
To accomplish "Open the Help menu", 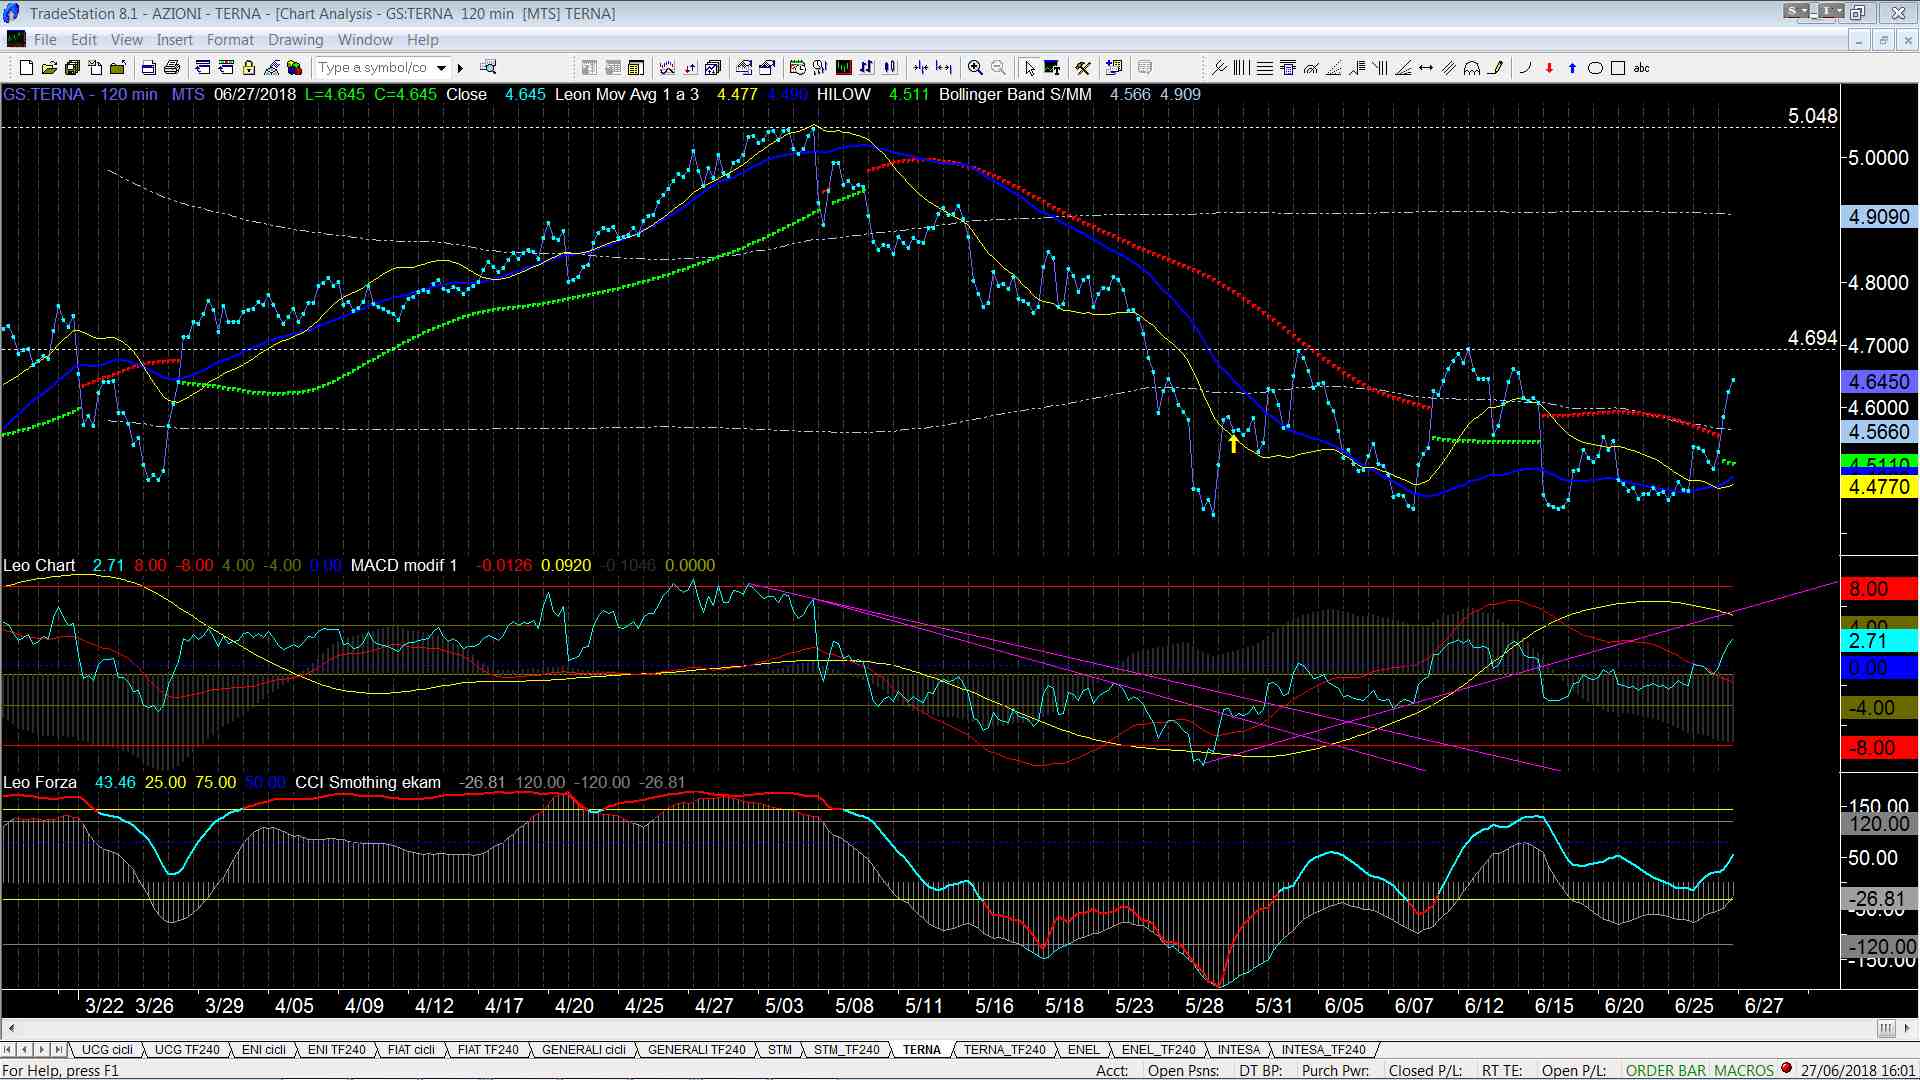I will click(422, 40).
